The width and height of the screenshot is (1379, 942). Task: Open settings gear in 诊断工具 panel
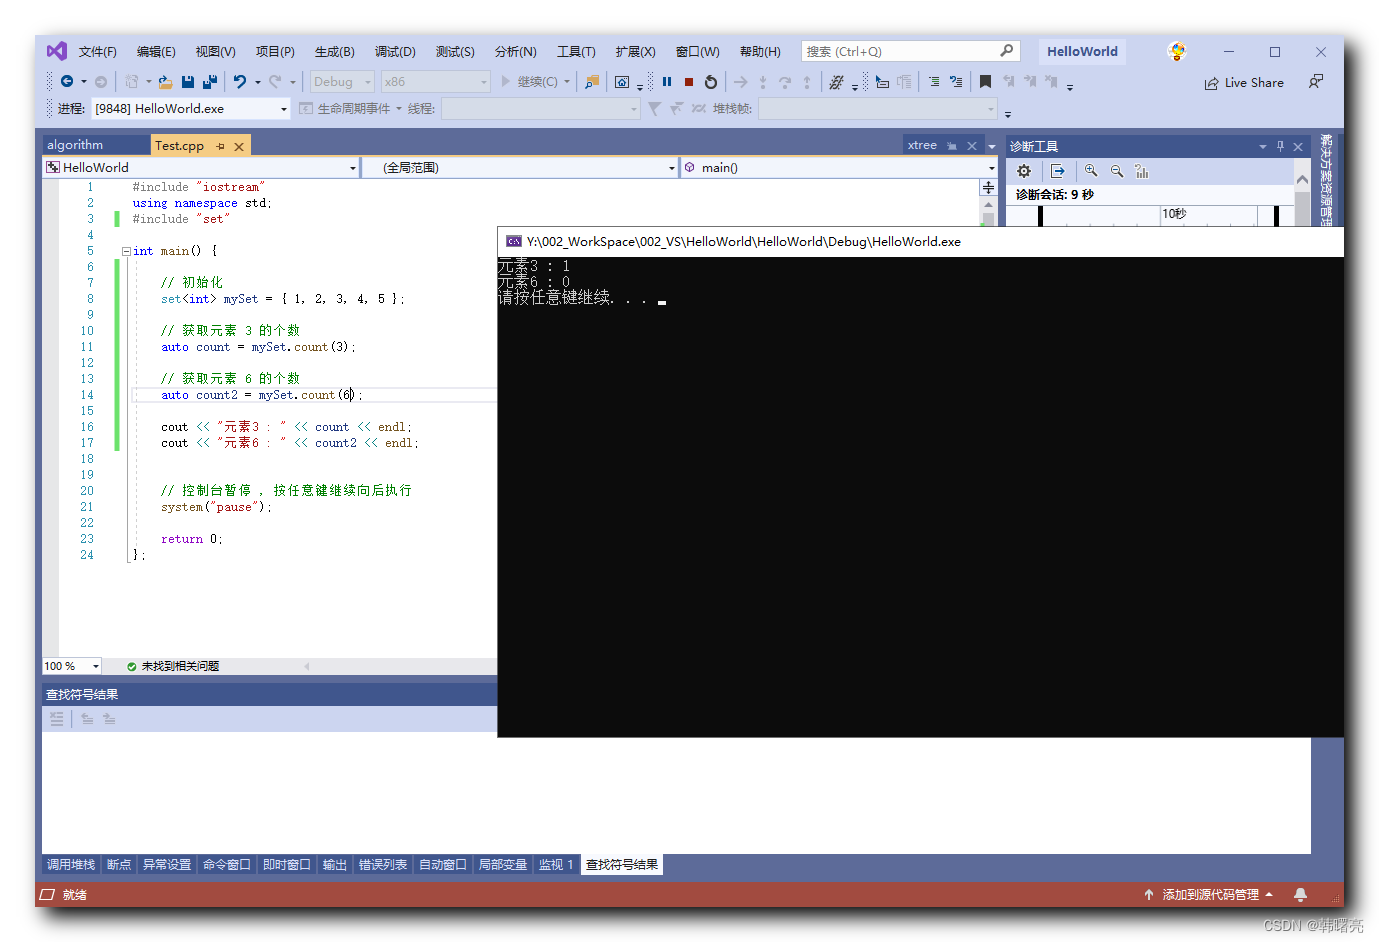click(1024, 171)
